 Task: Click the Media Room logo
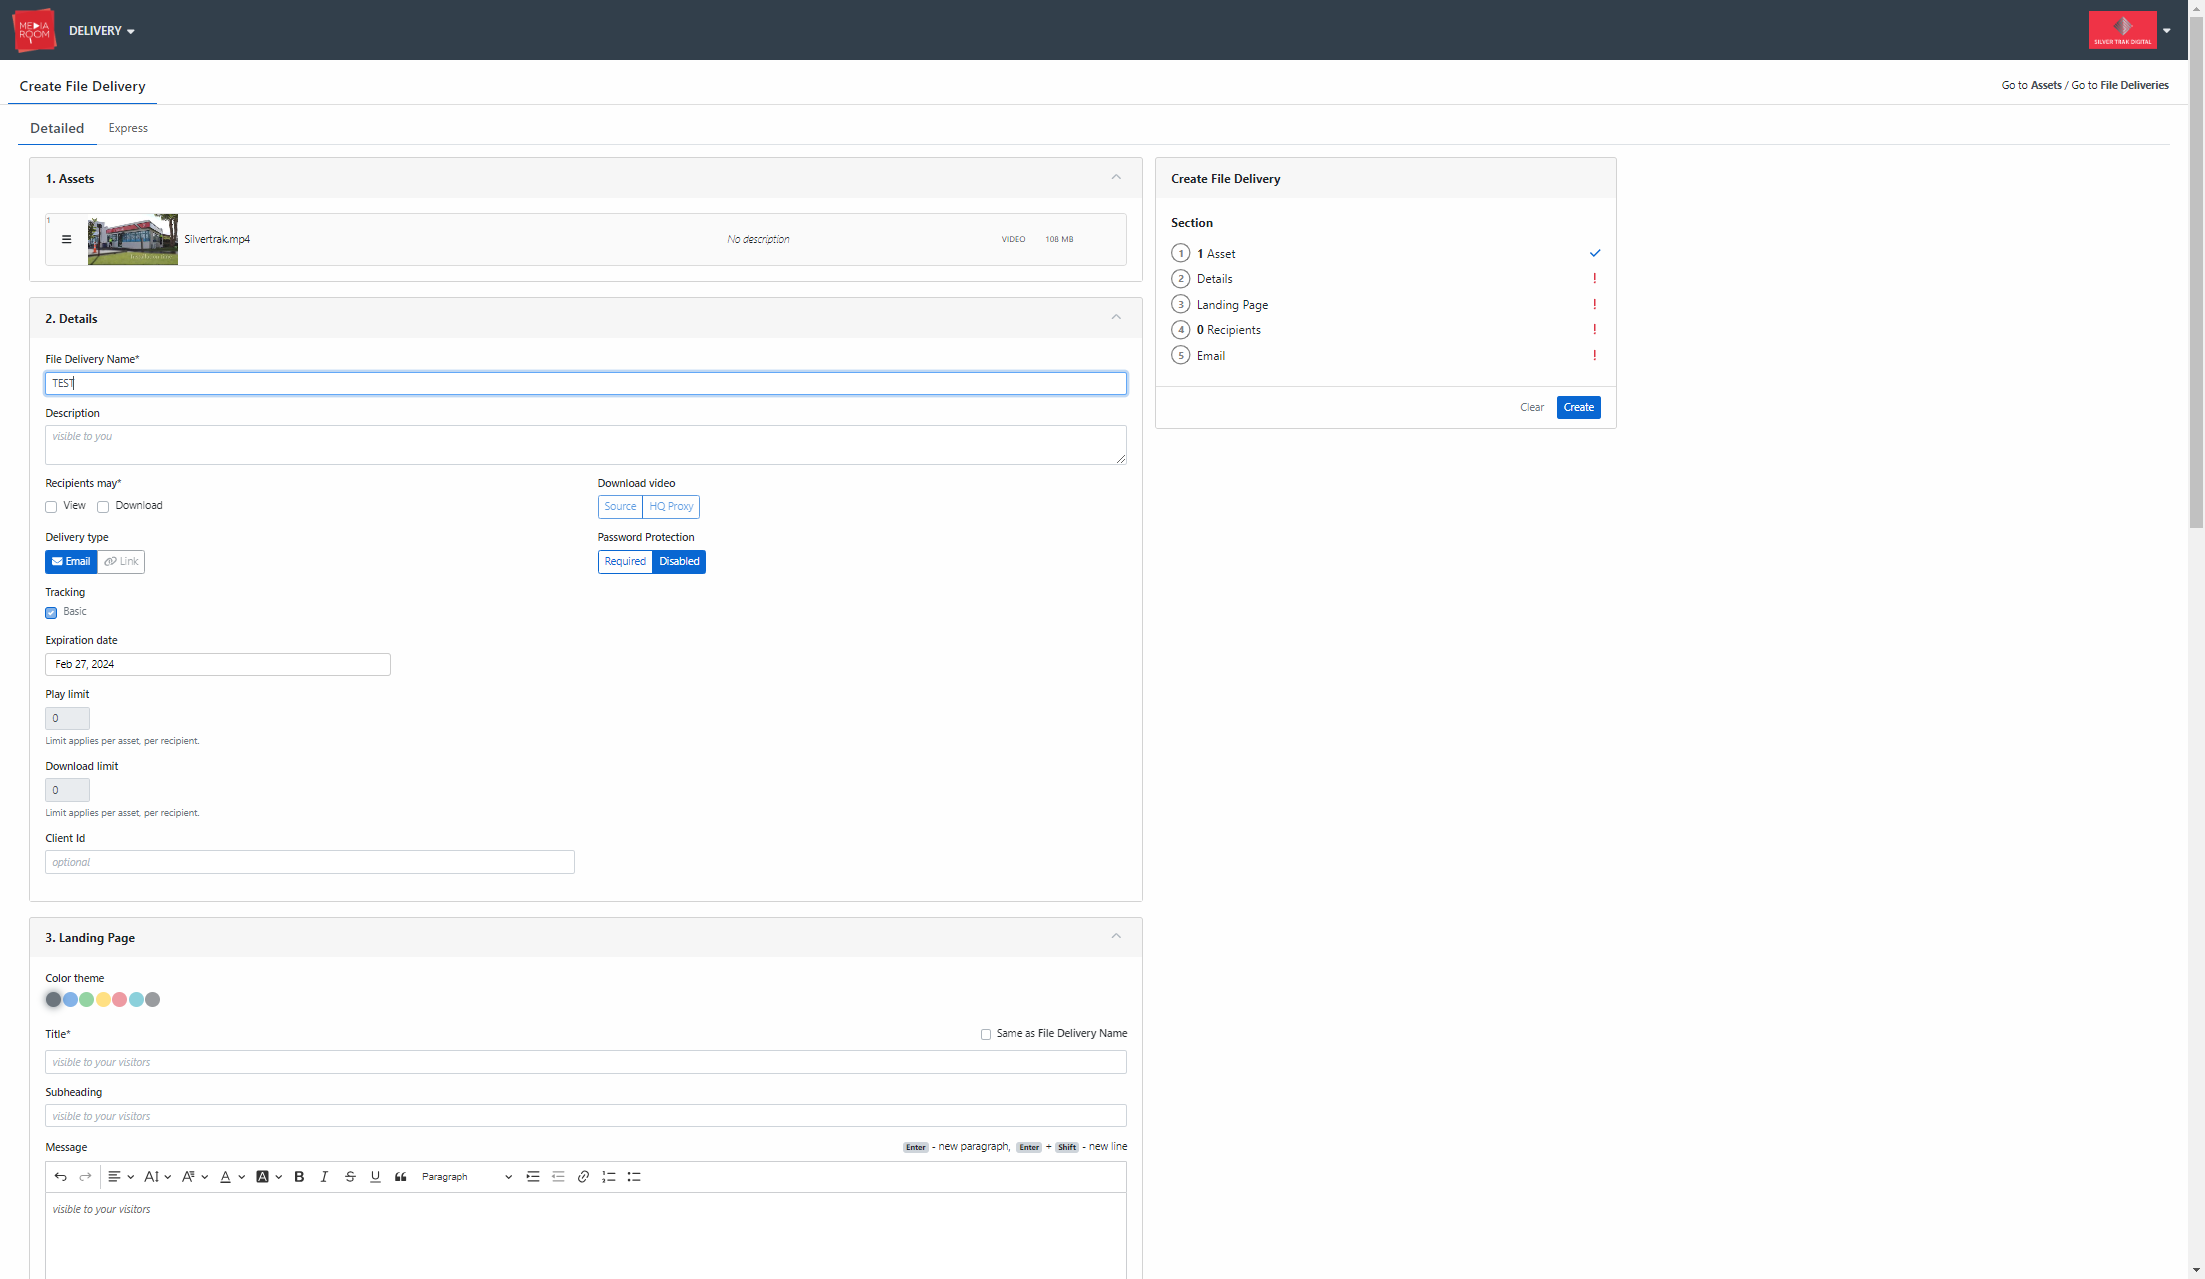(34, 30)
